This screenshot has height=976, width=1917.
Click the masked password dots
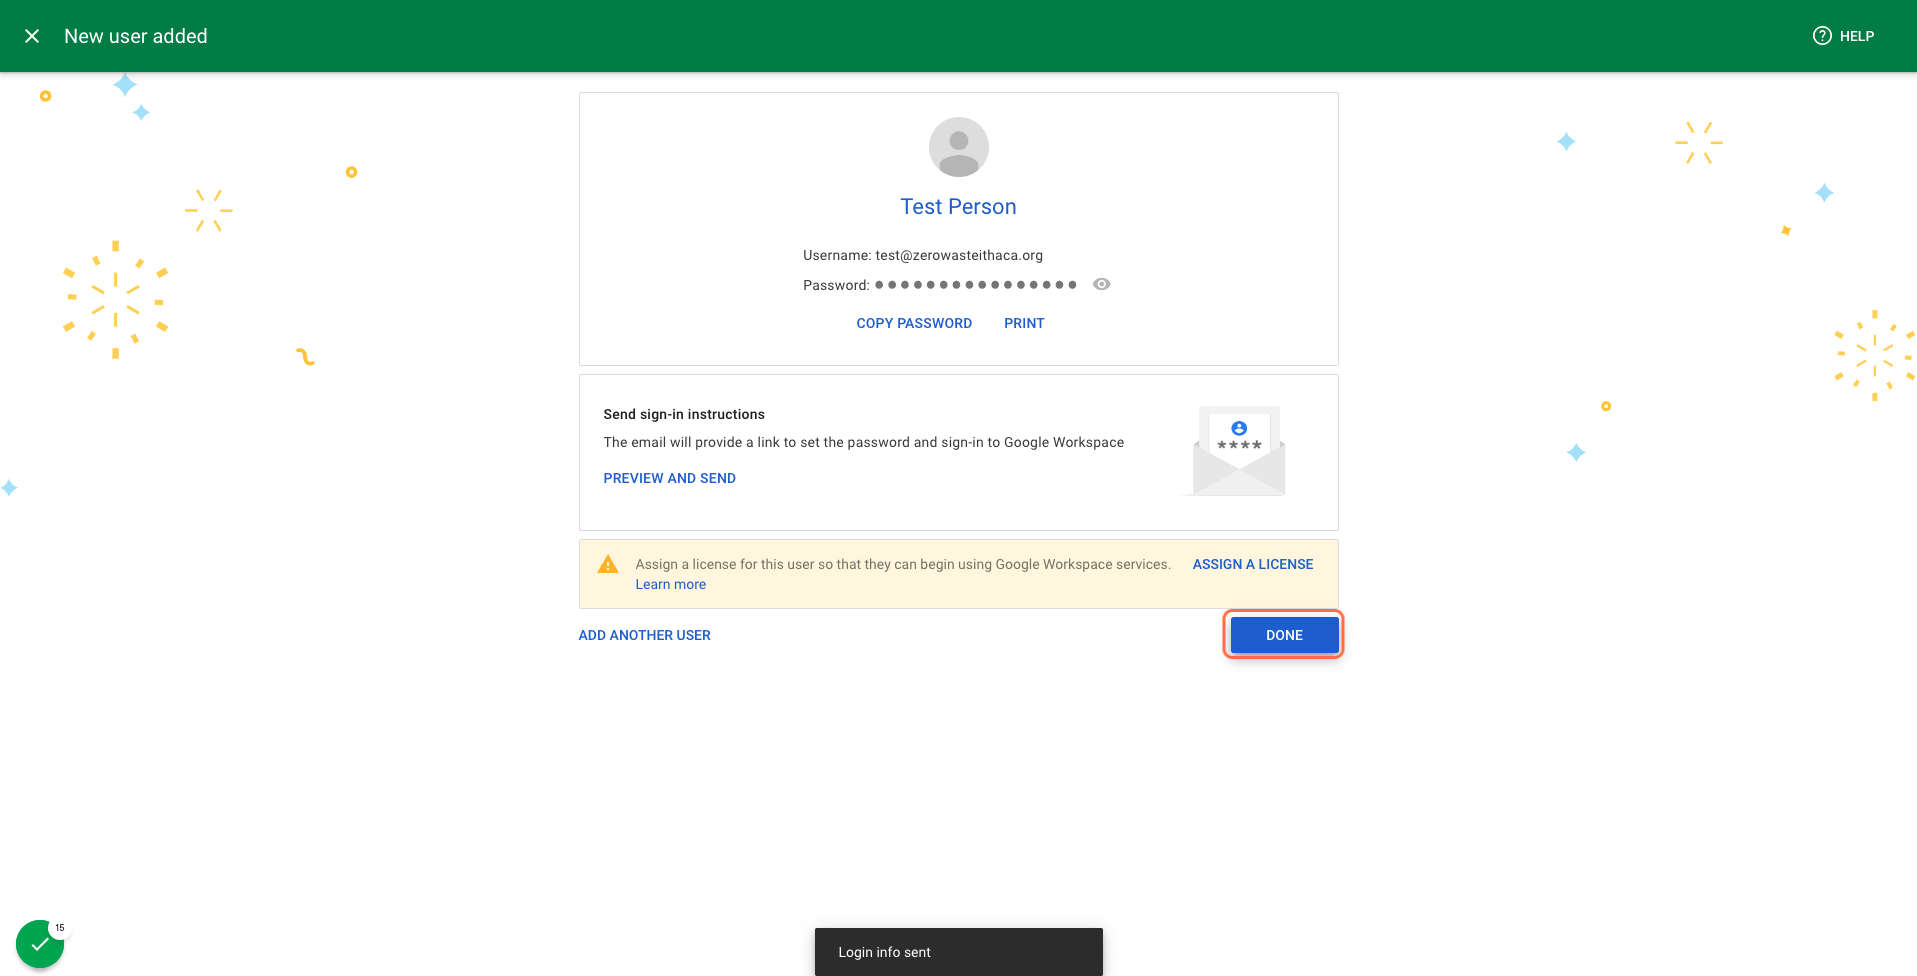[975, 285]
